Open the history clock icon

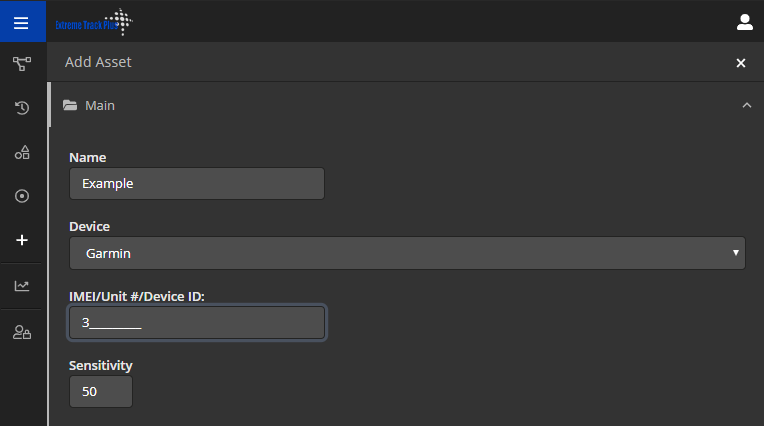22,107
